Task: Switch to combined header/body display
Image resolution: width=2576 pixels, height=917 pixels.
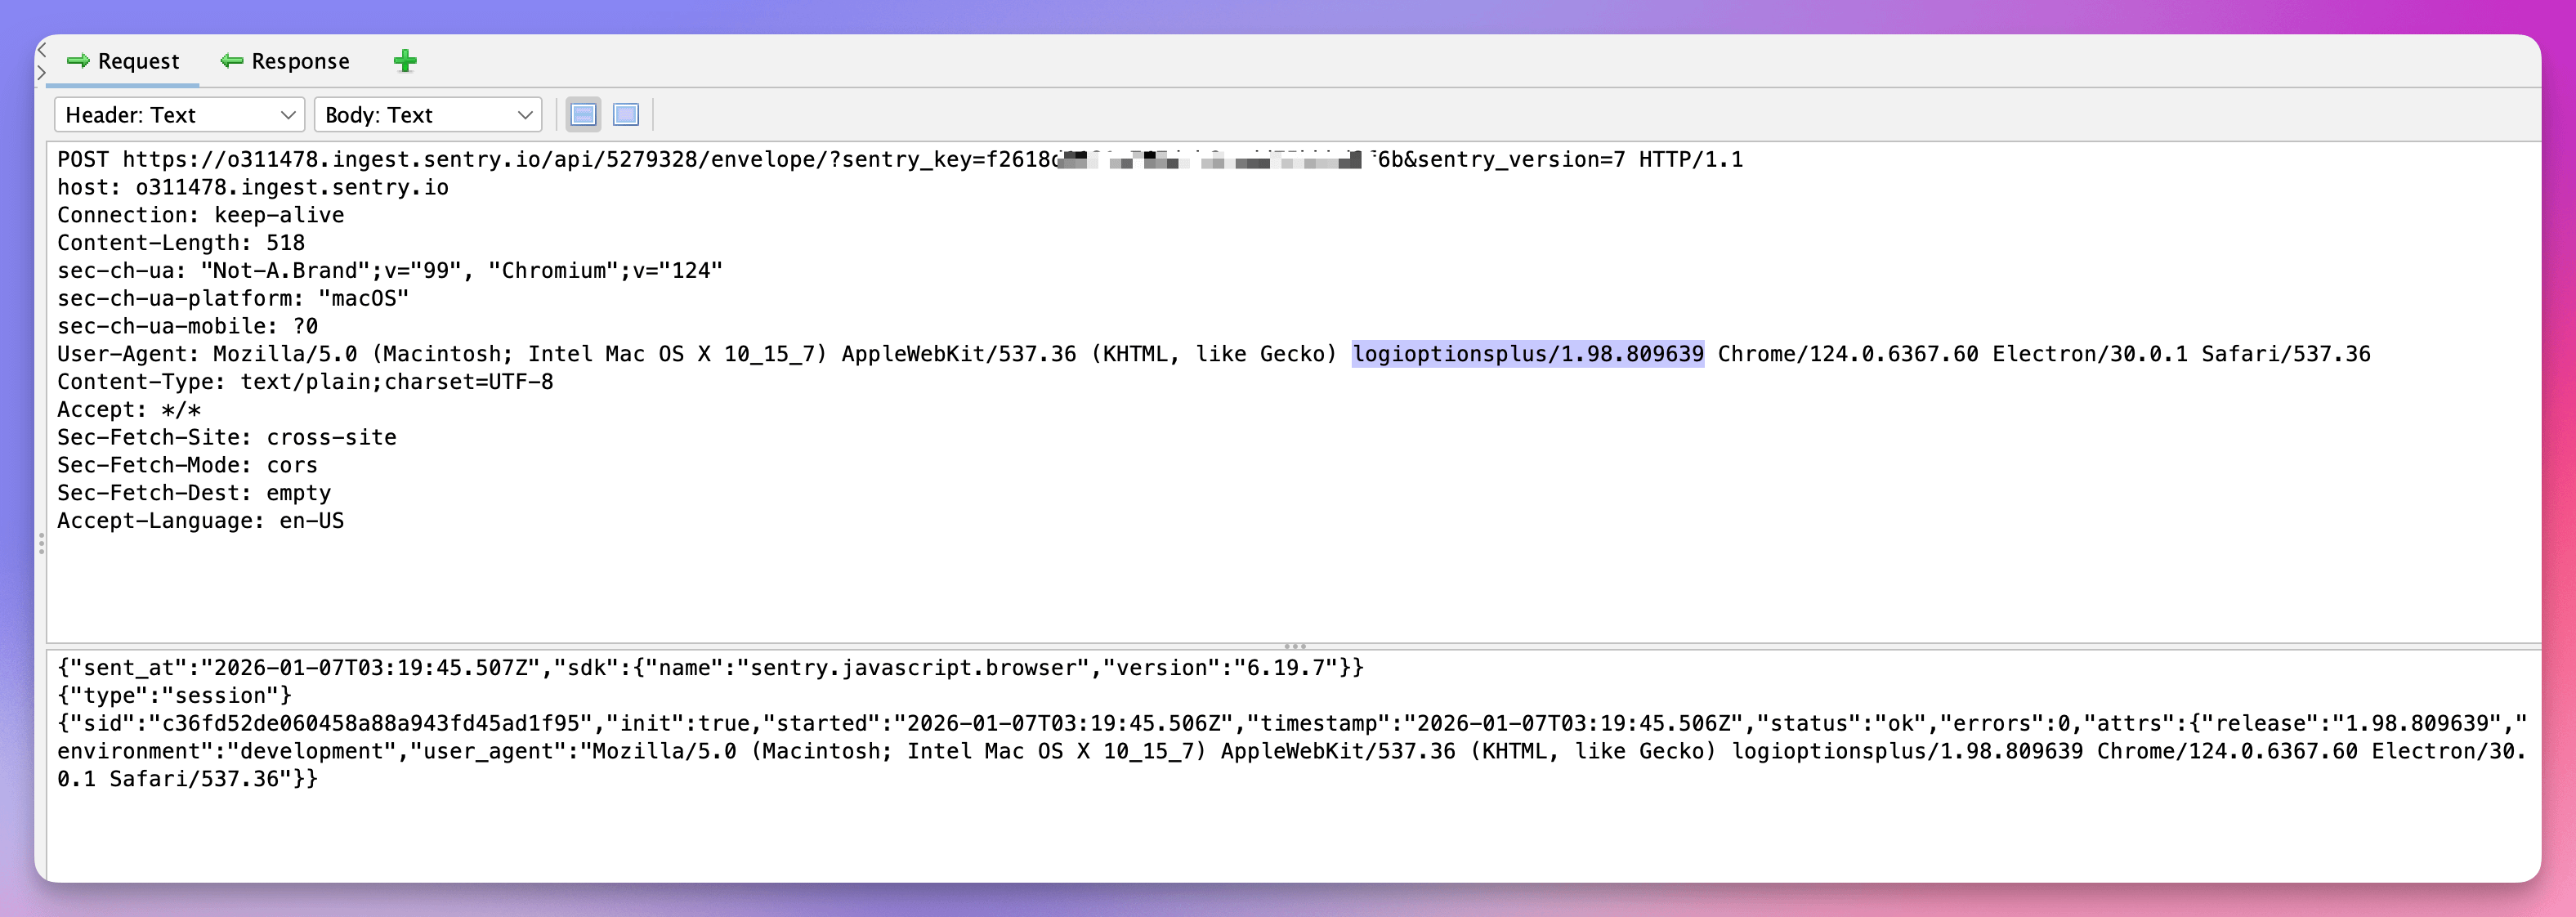Action: 626,115
